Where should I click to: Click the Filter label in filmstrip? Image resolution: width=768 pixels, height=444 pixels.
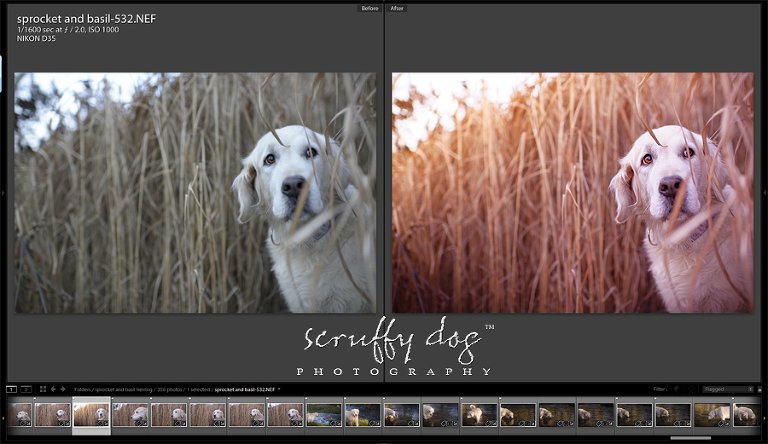(659, 388)
